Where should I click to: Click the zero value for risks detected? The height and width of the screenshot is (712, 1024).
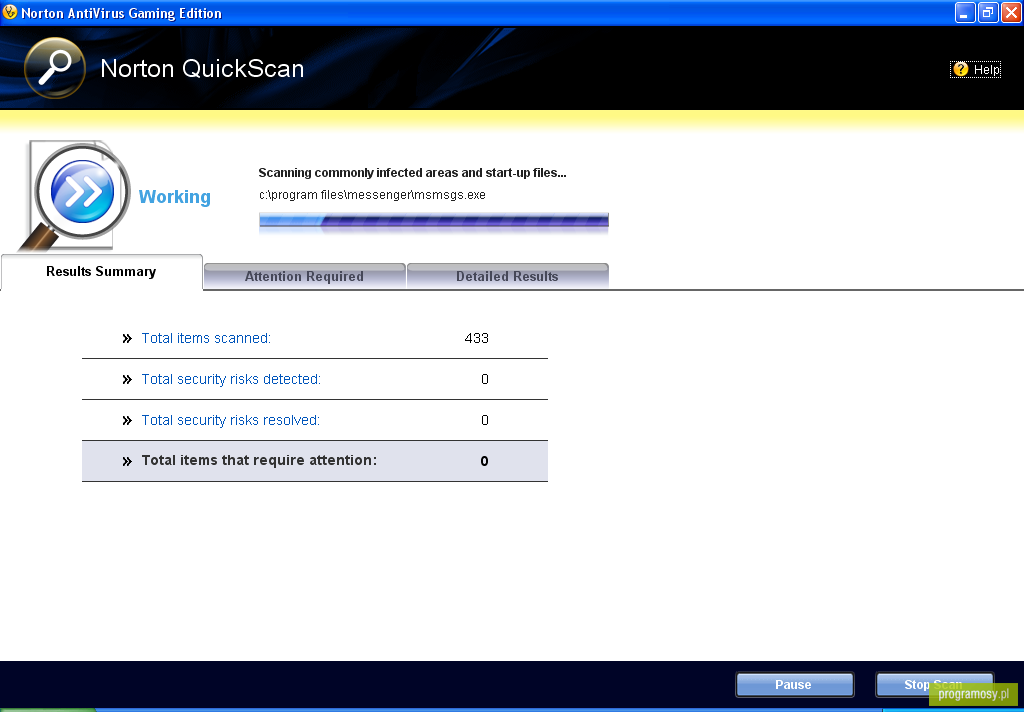point(485,380)
